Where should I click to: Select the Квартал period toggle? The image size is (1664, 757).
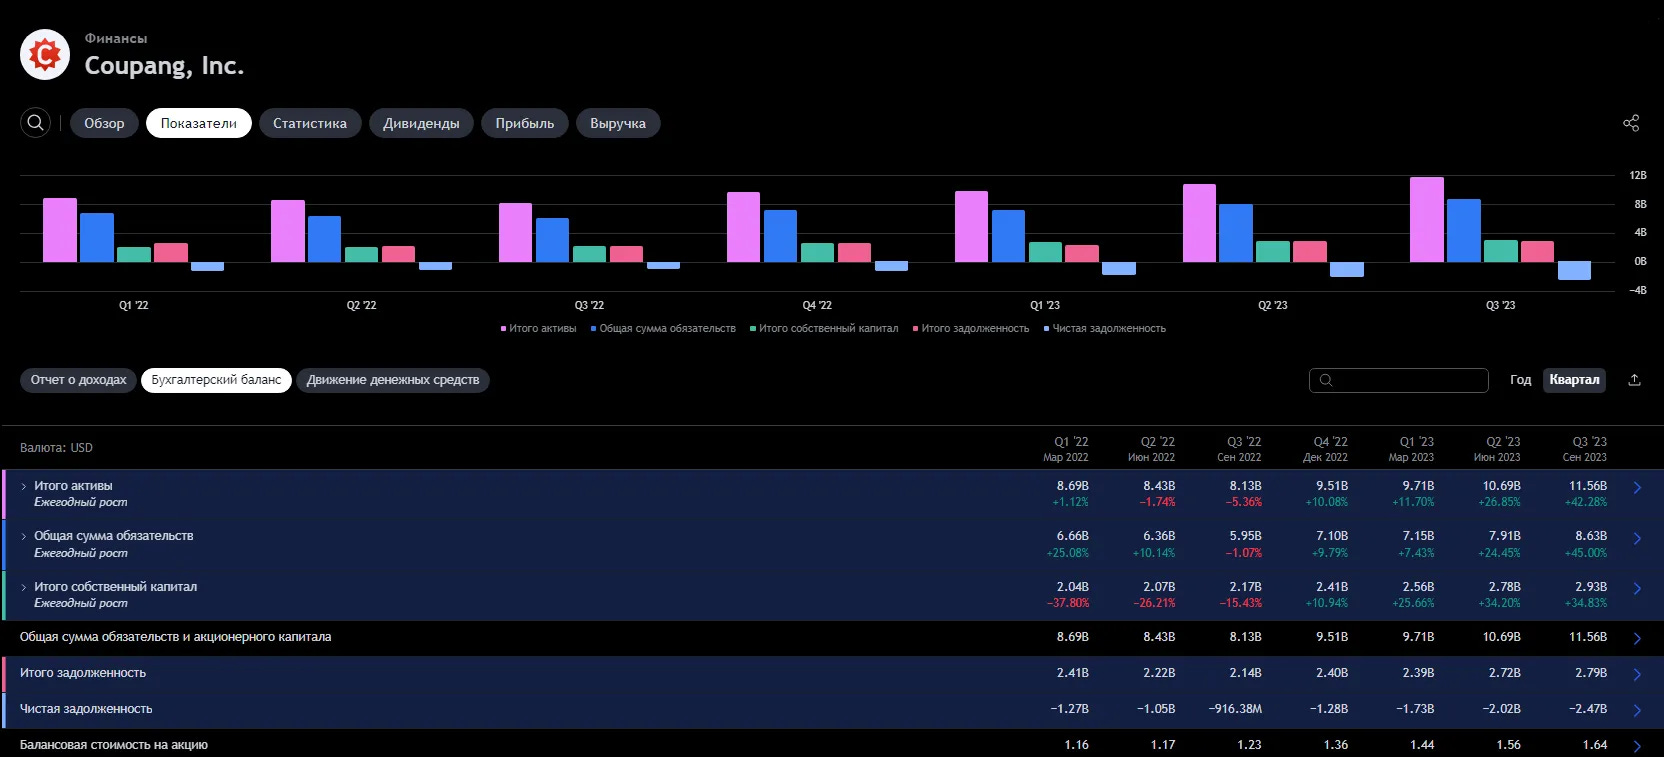[1574, 380]
